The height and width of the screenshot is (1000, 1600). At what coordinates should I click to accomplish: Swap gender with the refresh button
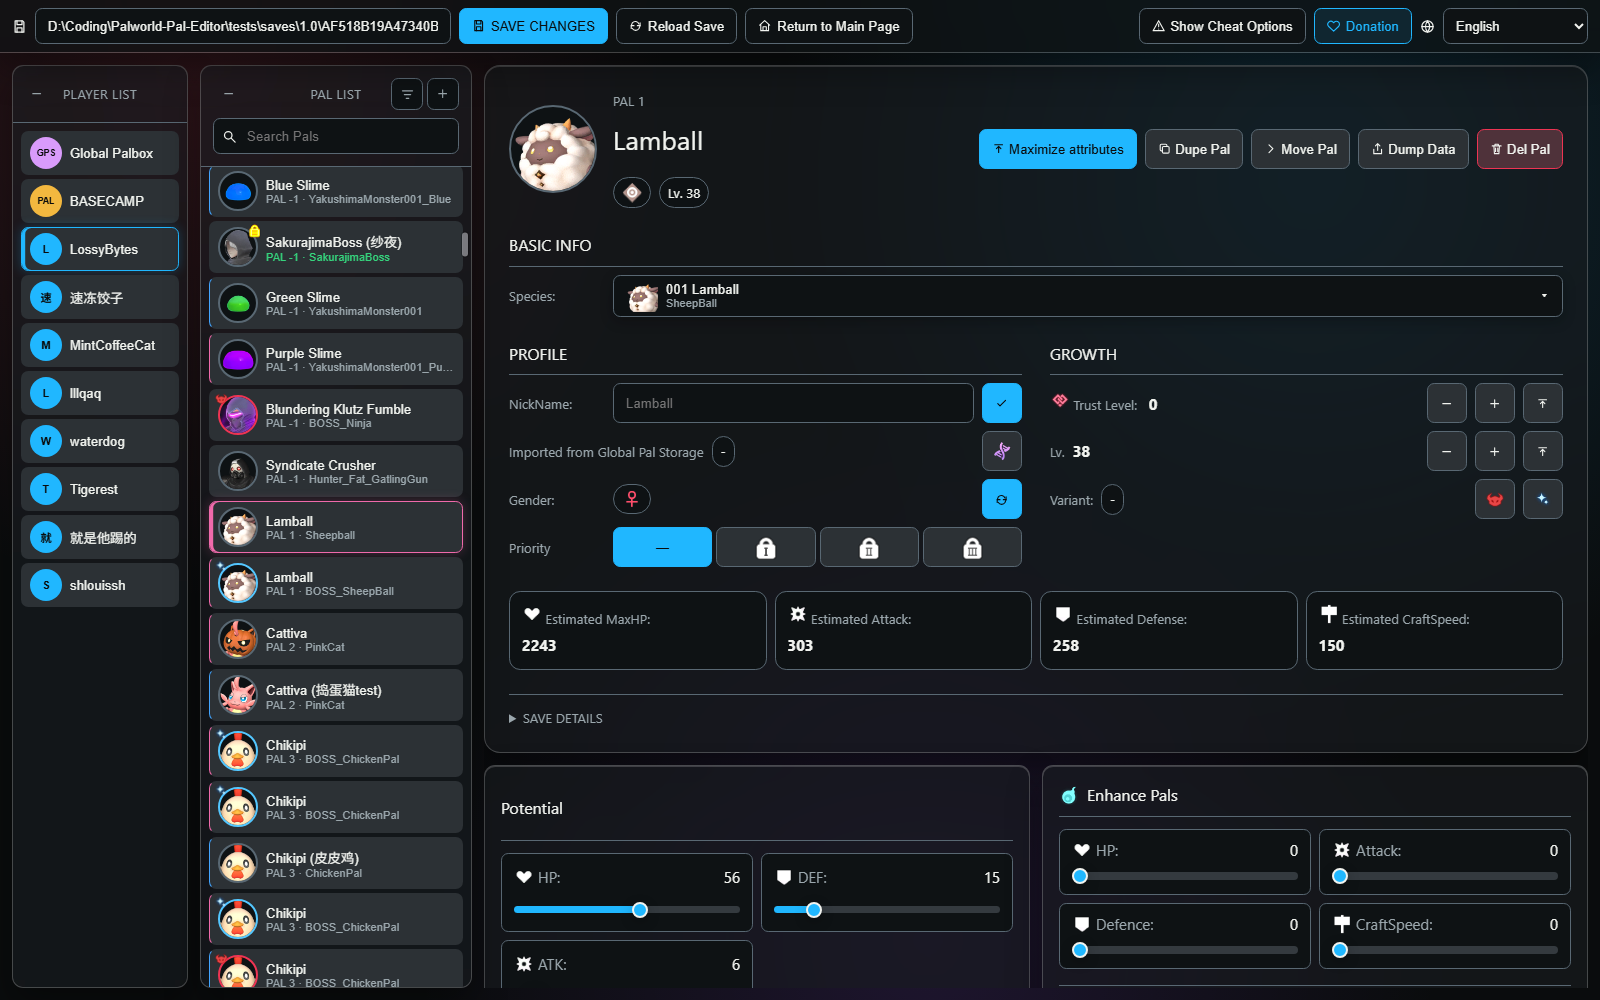click(1002, 499)
